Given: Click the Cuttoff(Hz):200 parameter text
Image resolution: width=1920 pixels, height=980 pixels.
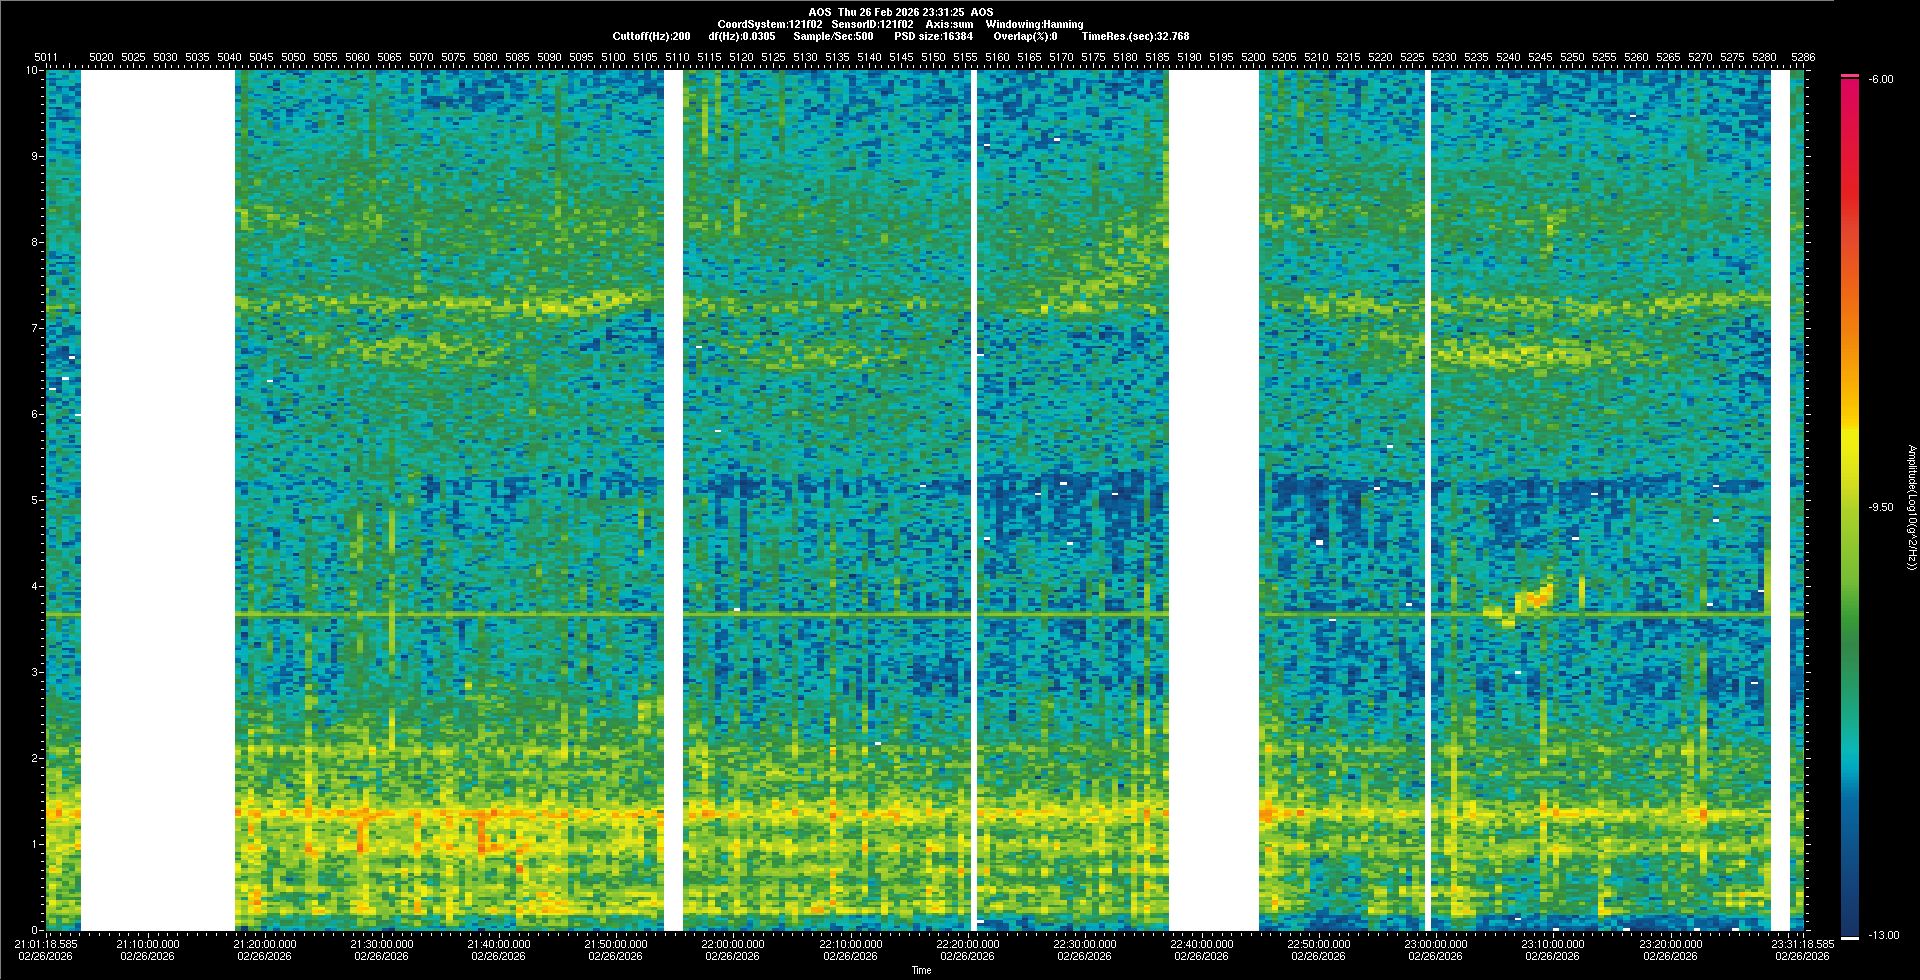Looking at the screenshot, I should click(x=651, y=36).
